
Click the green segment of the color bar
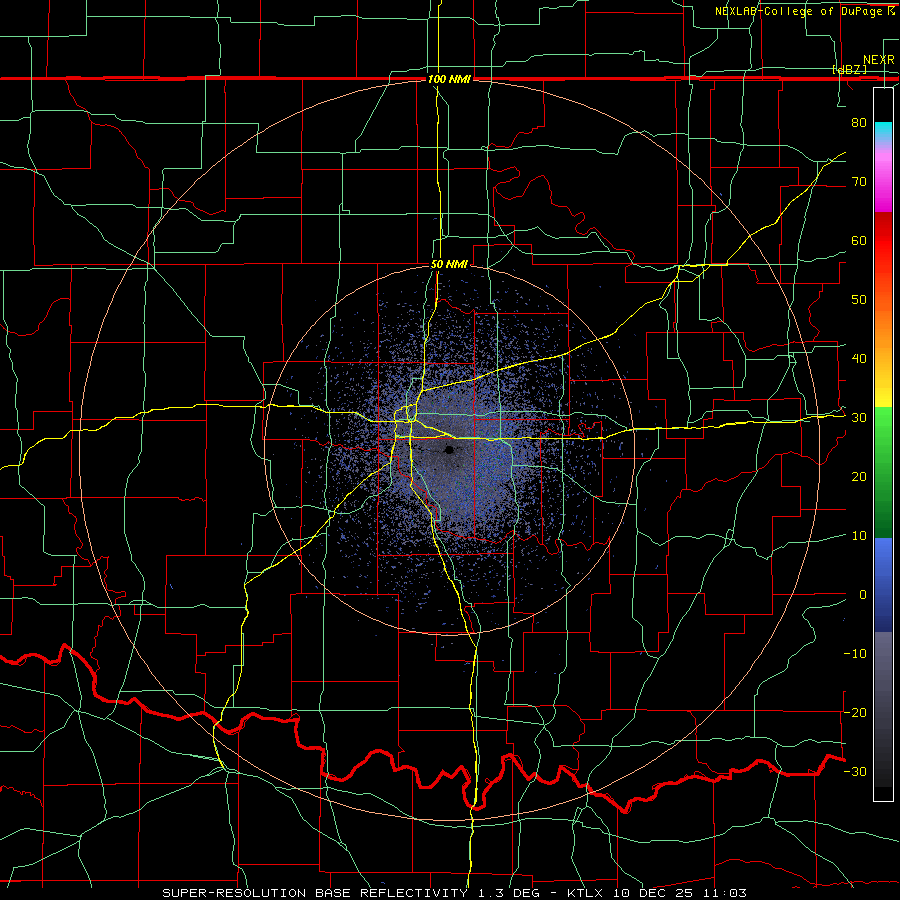[883, 472]
